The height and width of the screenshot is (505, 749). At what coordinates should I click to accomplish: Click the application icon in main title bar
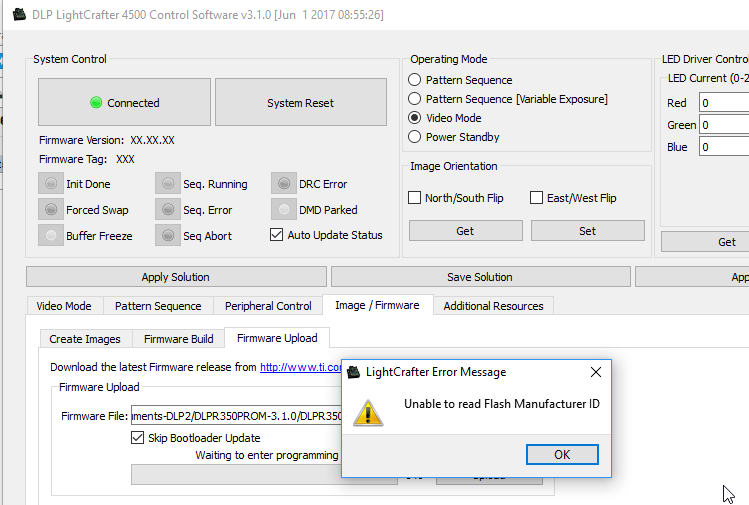coord(20,14)
